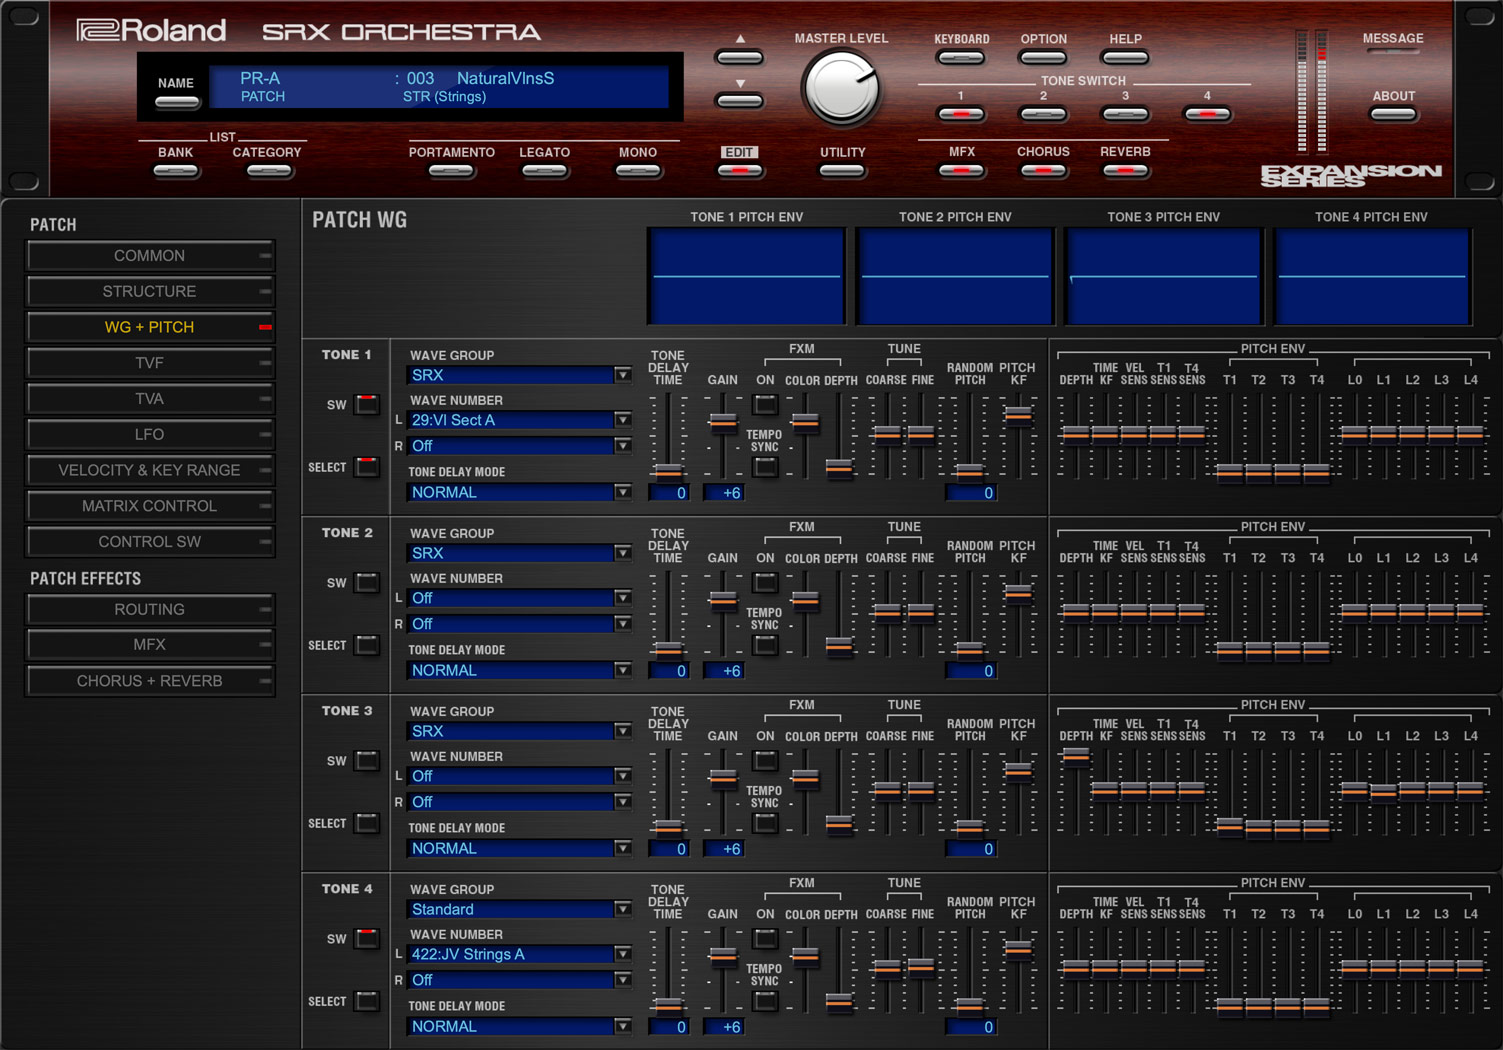Click the UTILITY button

(x=842, y=171)
